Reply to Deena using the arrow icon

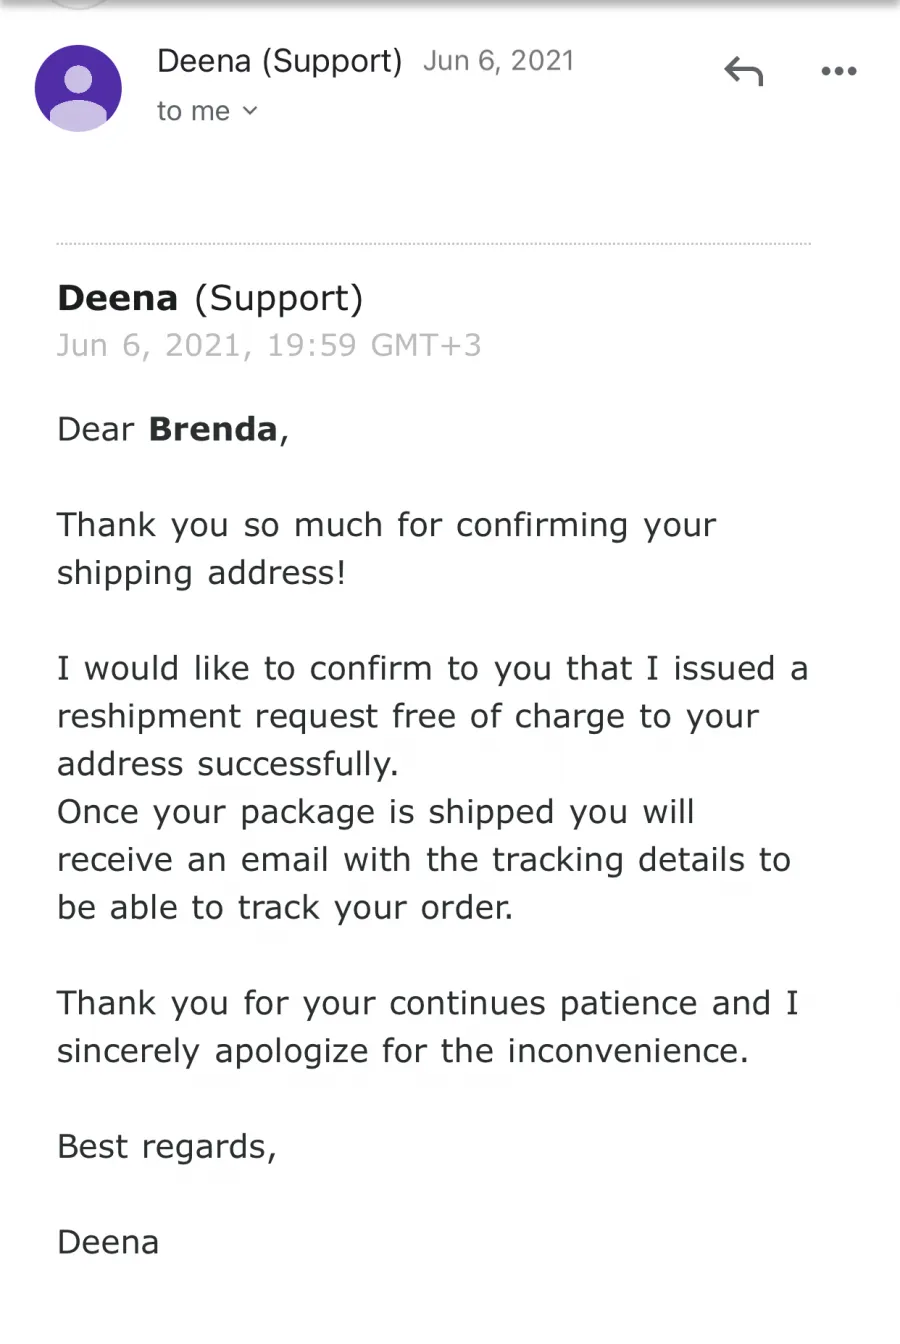[743, 71]
